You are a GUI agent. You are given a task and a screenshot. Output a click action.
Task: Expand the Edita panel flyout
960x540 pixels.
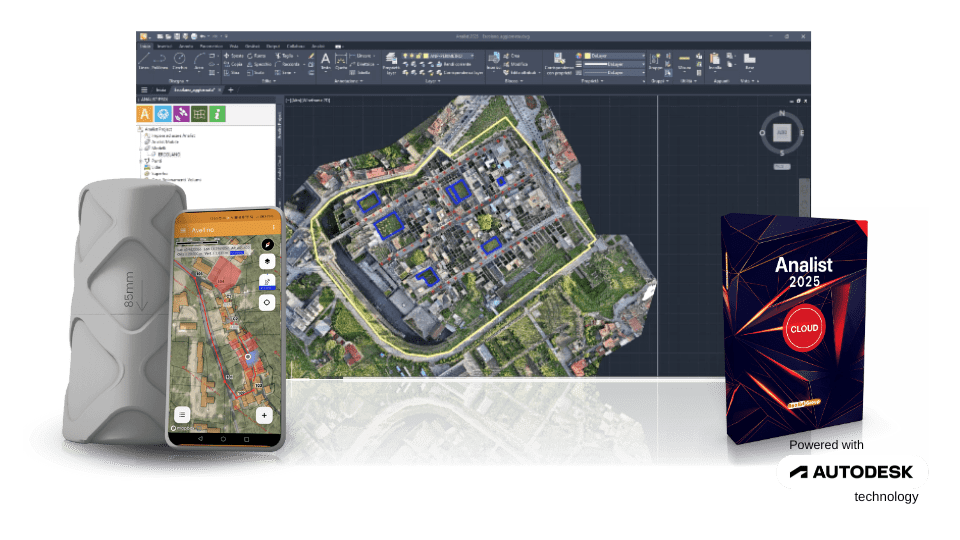271,82
